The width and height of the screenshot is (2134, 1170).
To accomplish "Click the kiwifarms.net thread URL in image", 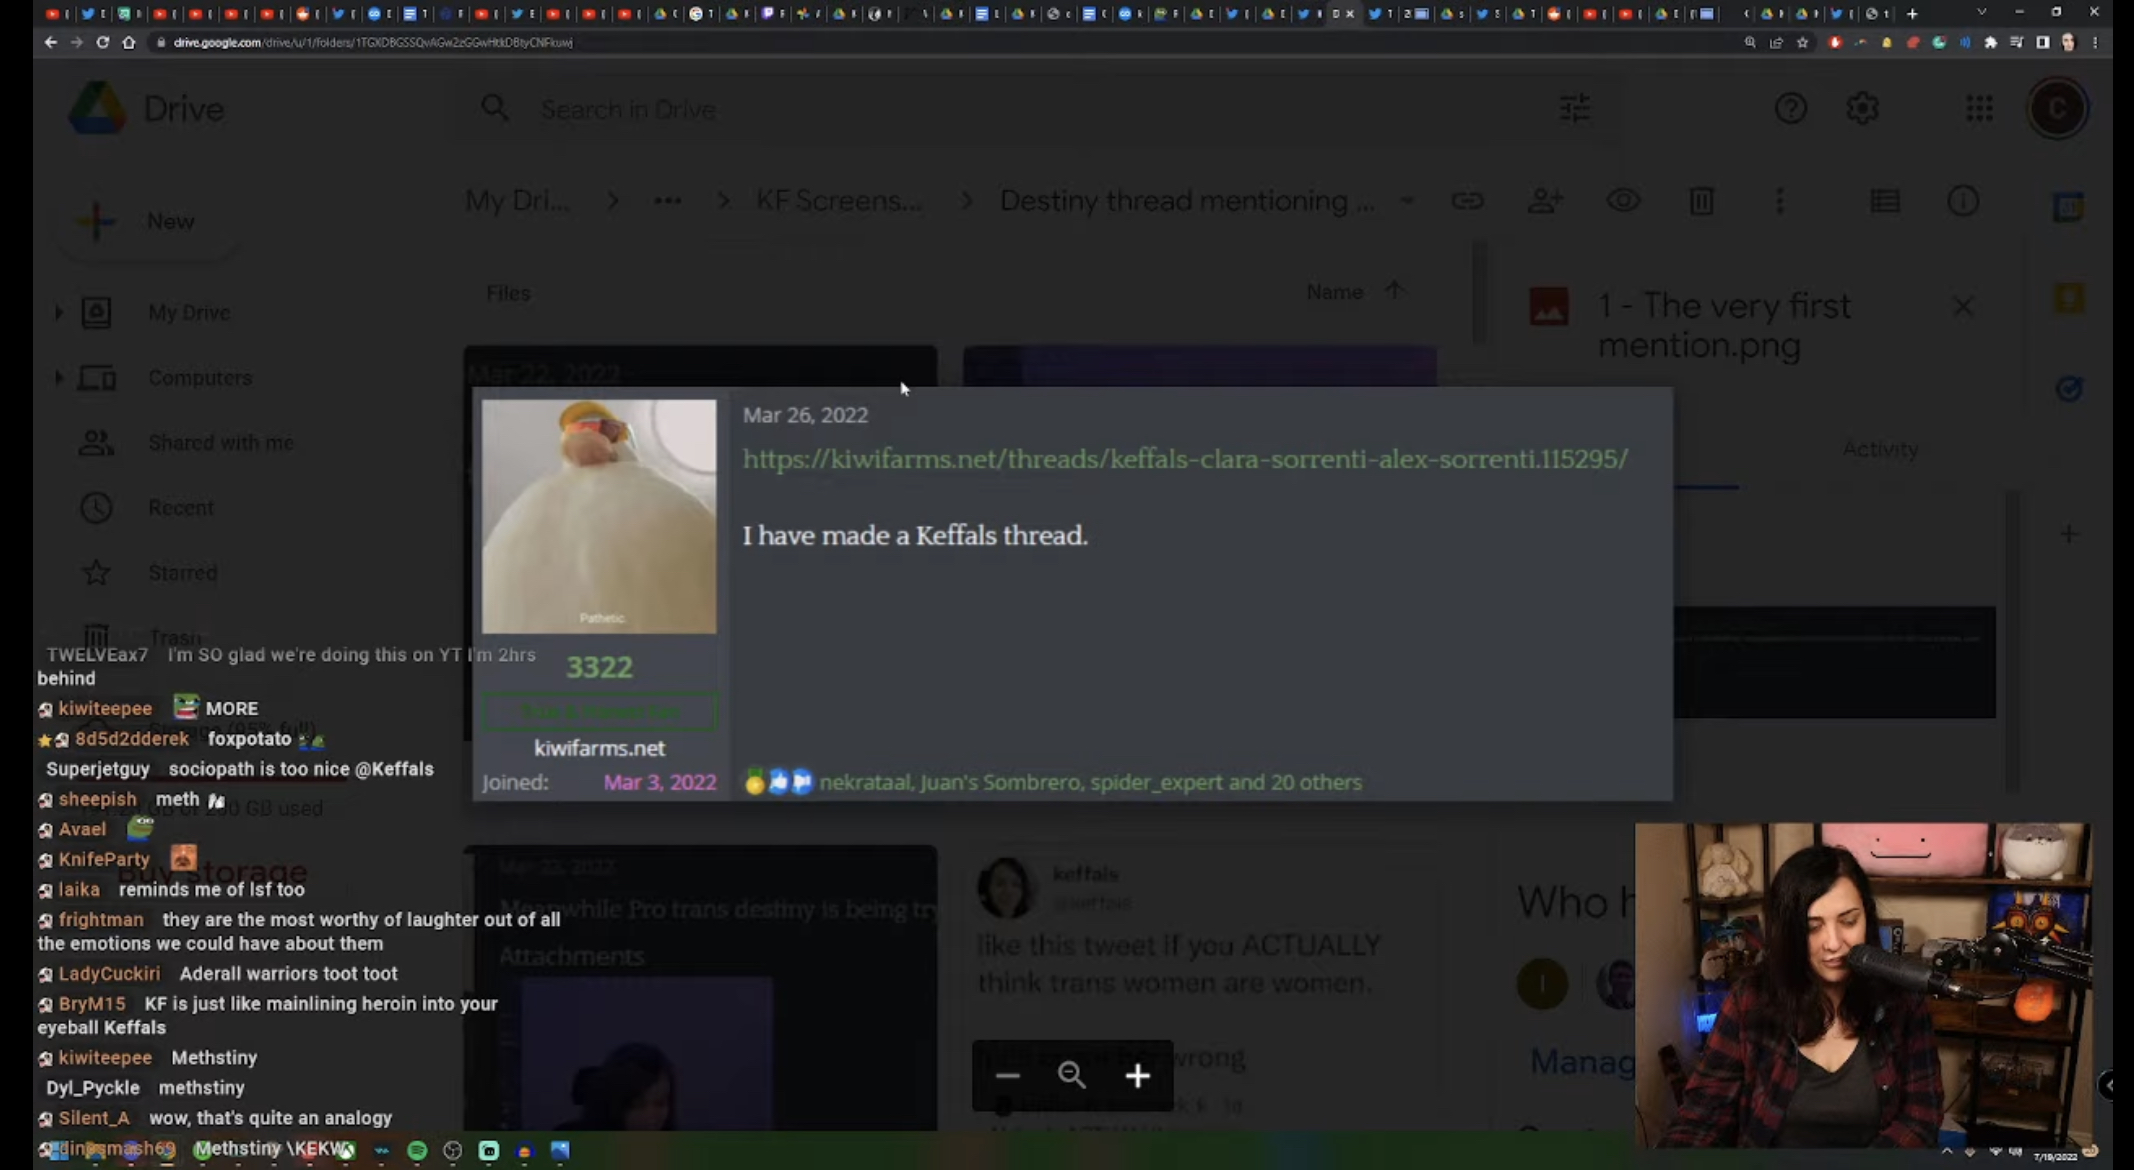I will tap(1185, 459).
